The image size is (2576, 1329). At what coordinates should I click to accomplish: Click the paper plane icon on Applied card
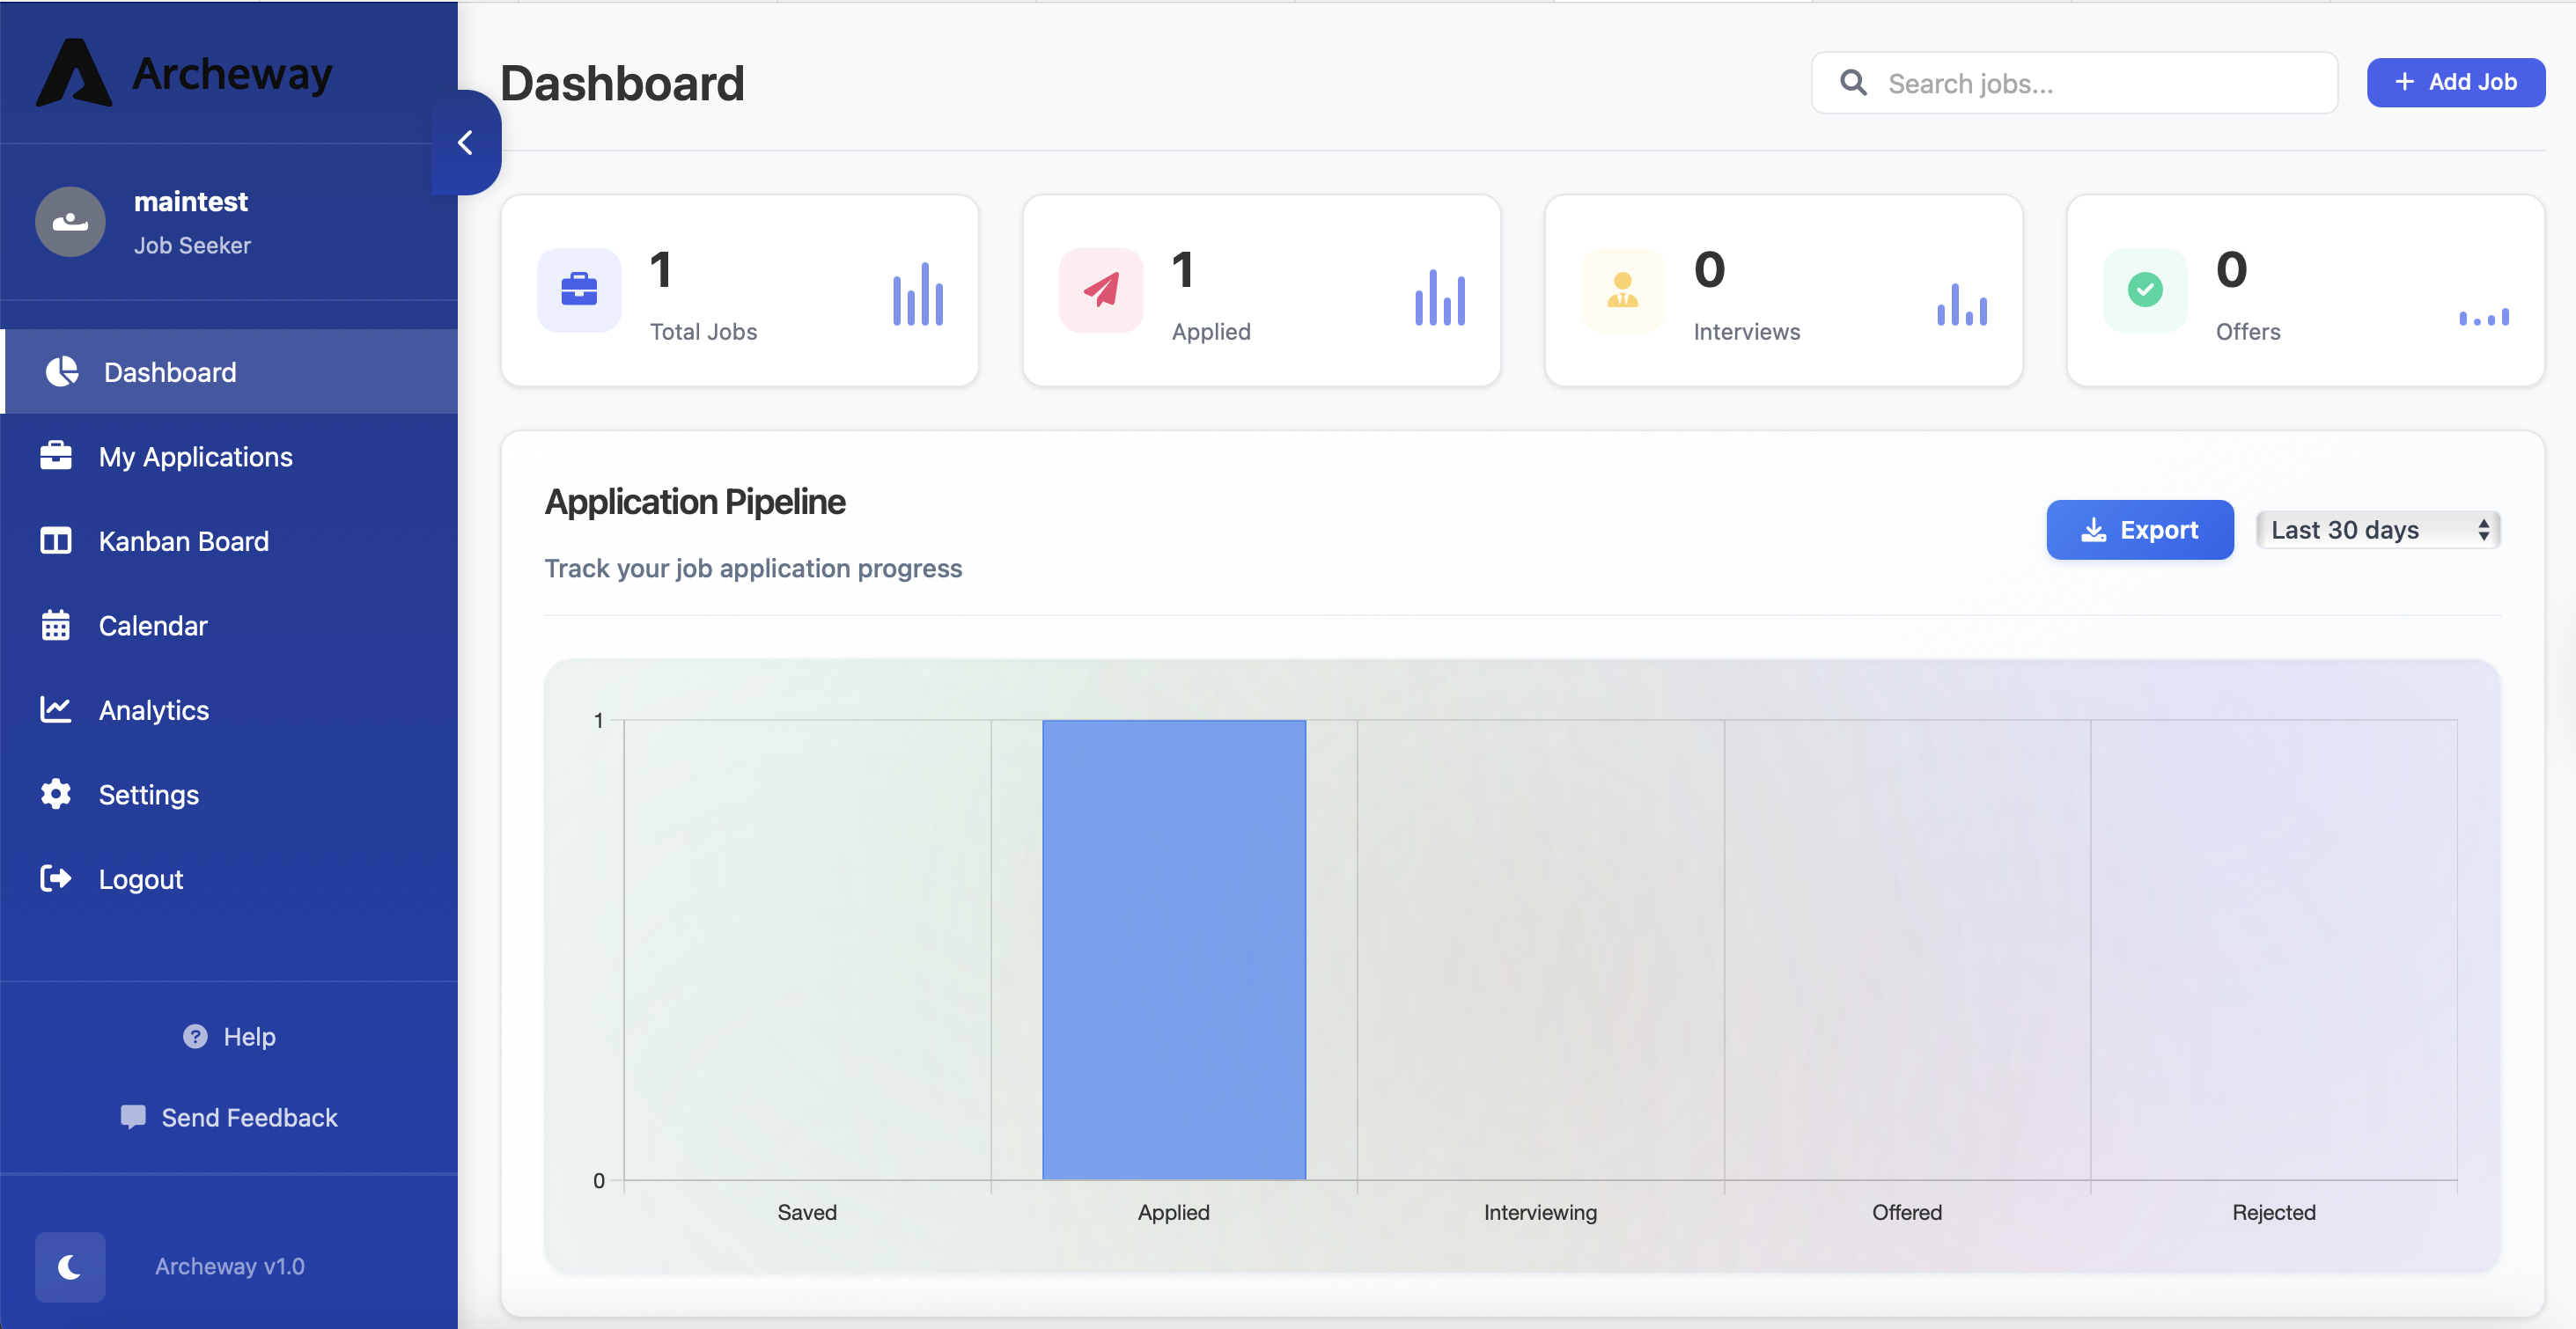(1100, 291)
